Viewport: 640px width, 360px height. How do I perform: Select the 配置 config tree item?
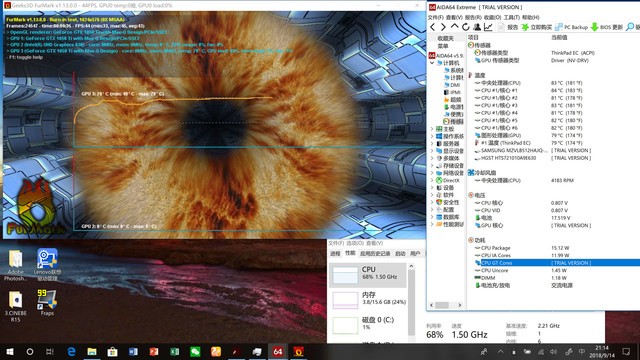(x=445, y=210)
